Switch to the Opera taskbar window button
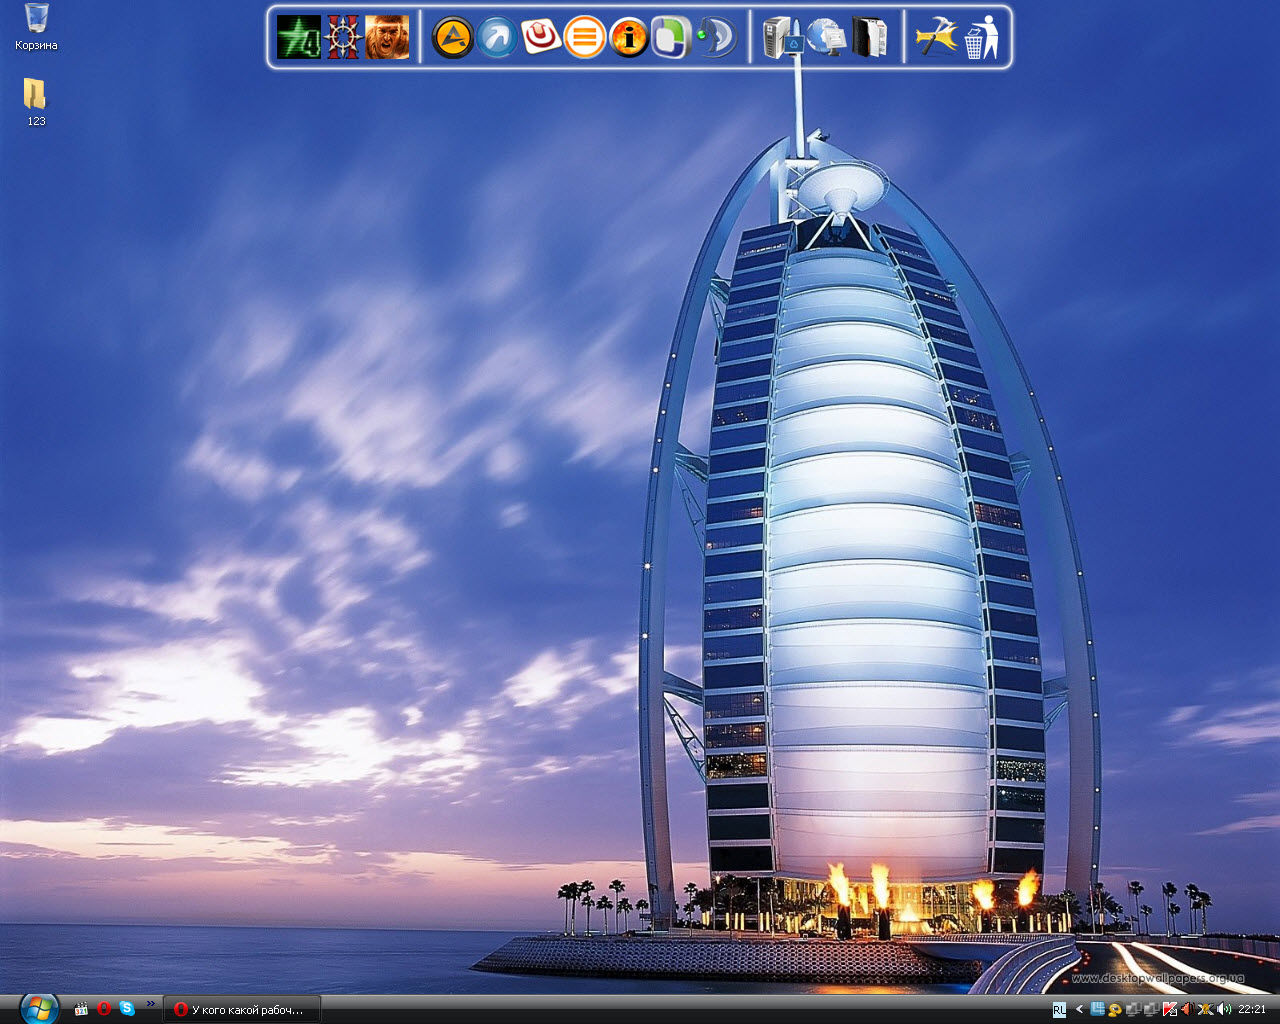This screenshot has width=1280, height=1024. pos(241,1010)
